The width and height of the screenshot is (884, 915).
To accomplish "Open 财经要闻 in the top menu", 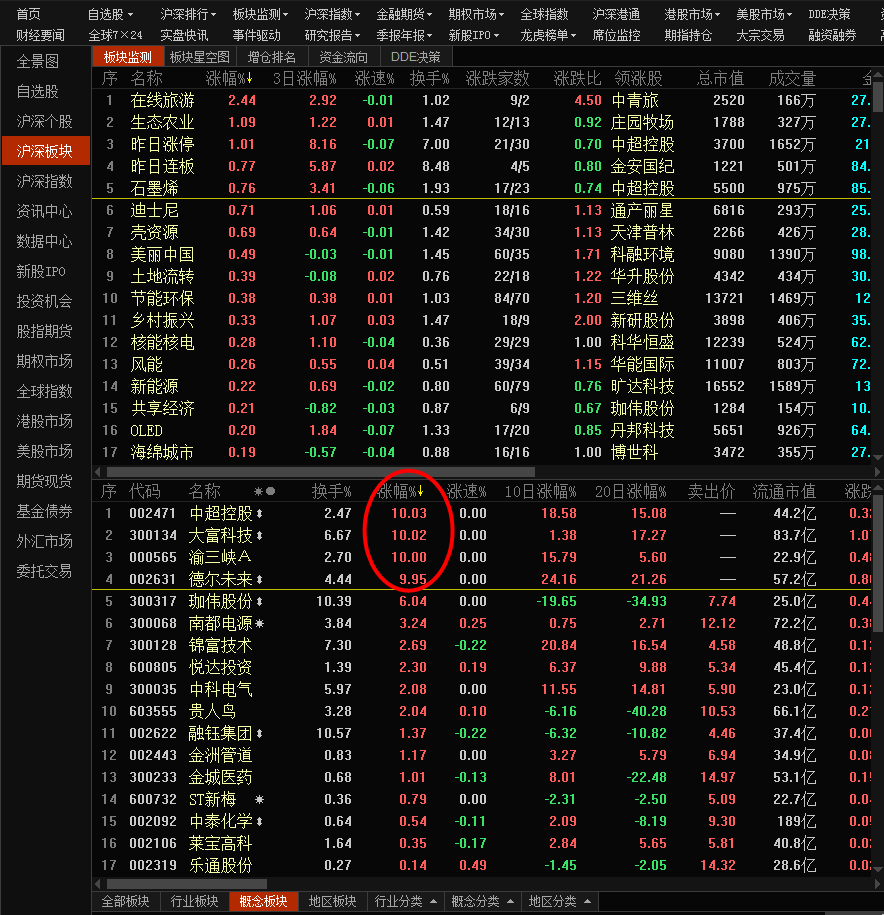I will point(40,36).
